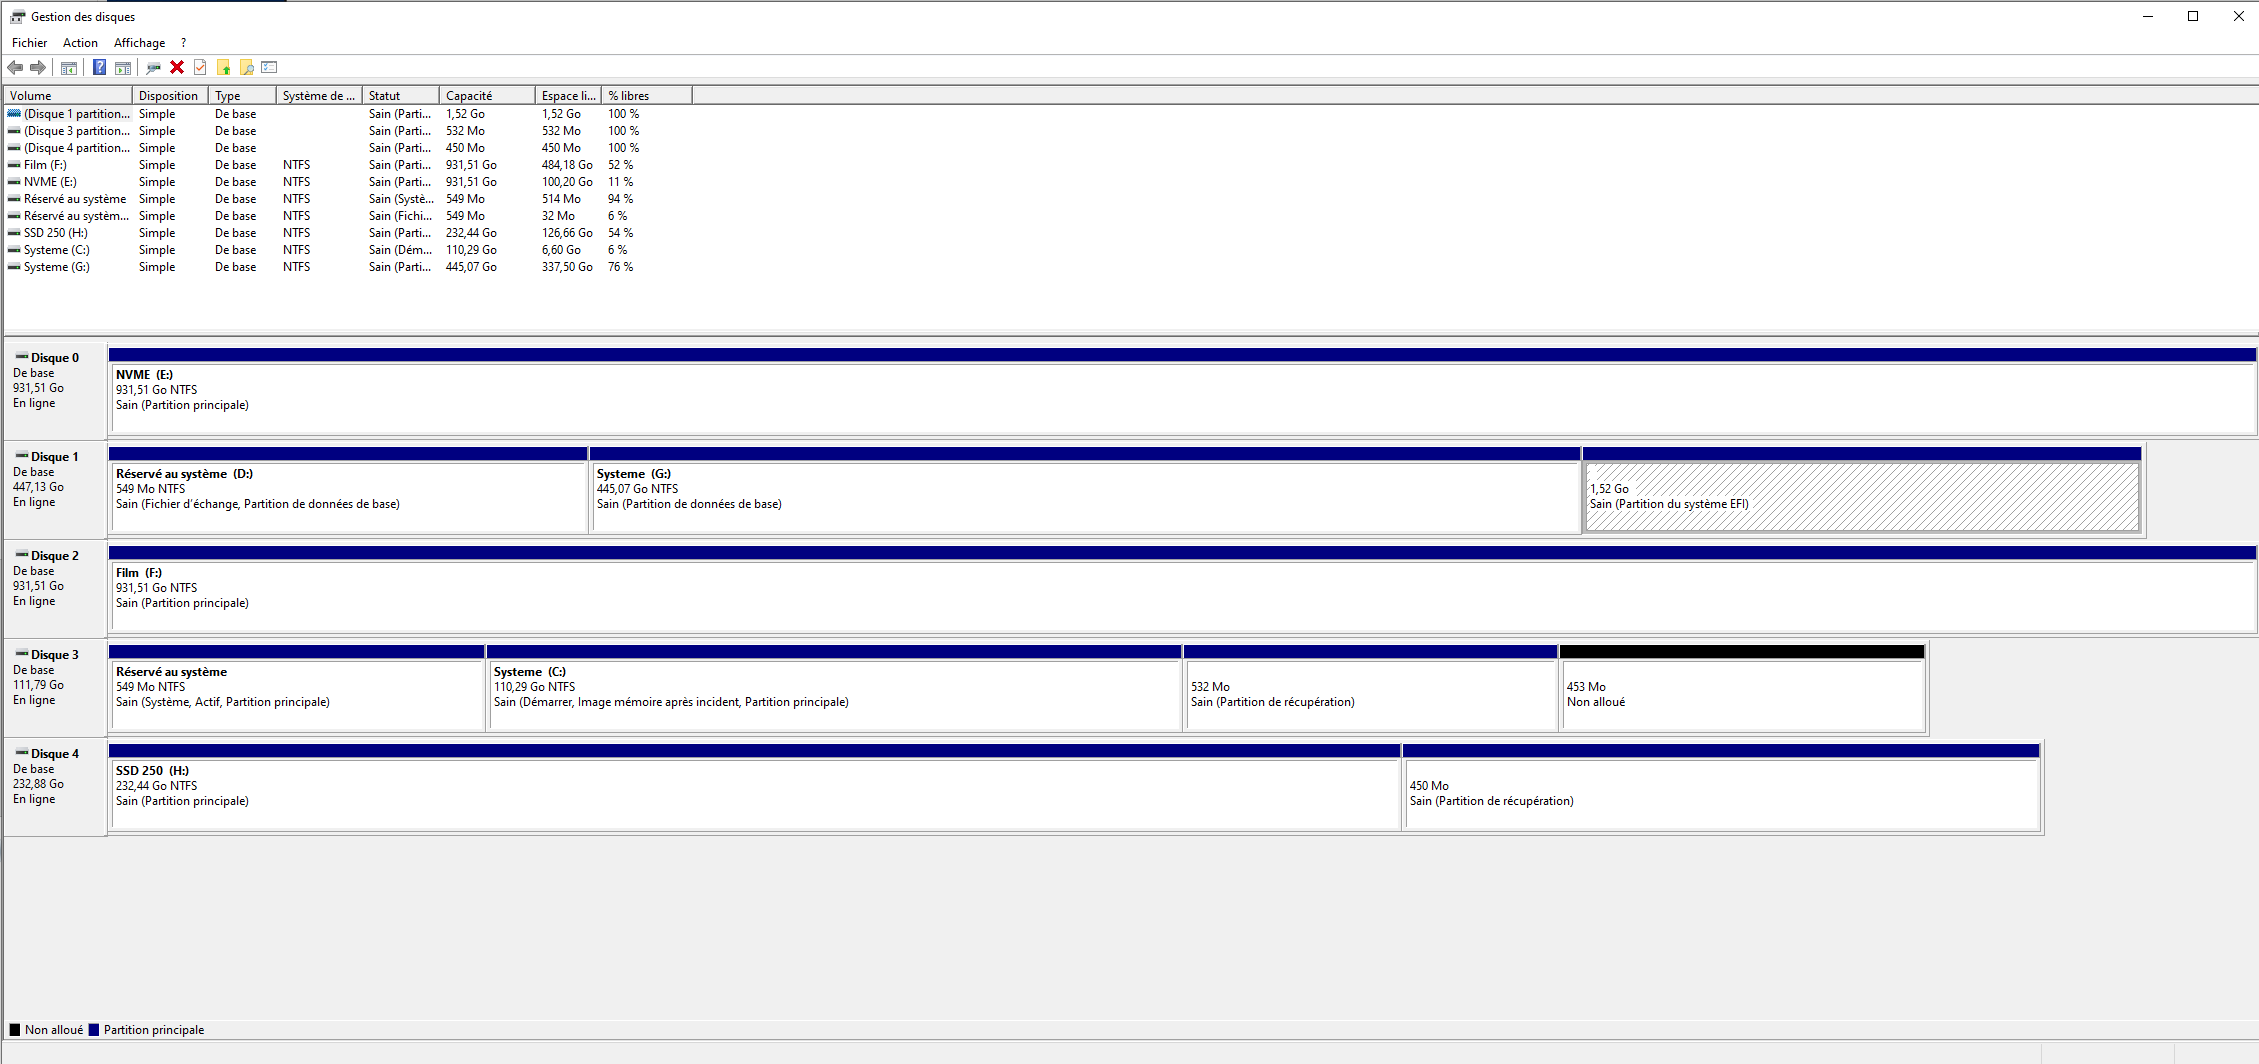Select the Réservé au système (D:) partition block
Viewport: 2259px width, 1064px height.
pyautogui.click(x=348, y=490)
